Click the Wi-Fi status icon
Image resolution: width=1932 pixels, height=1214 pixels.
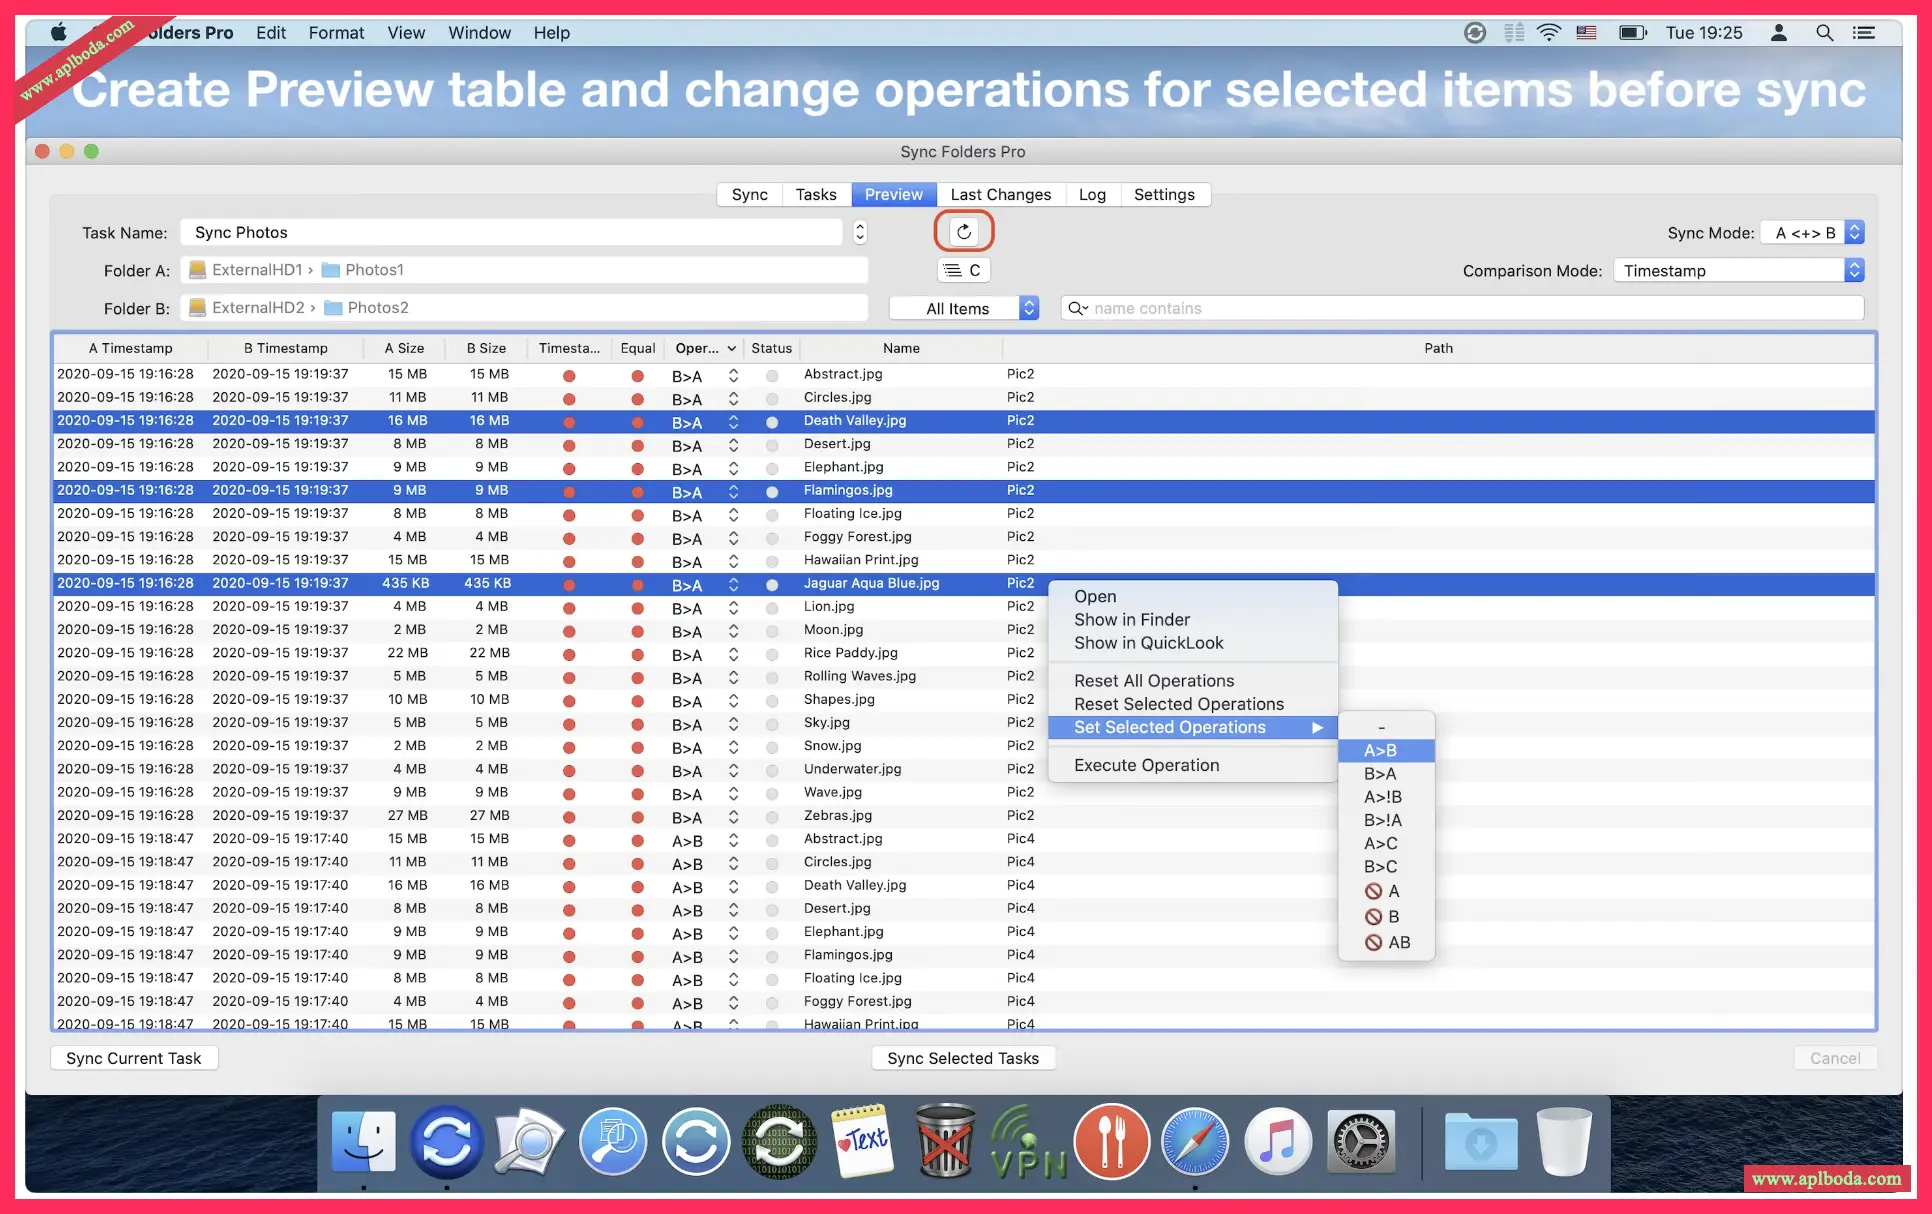pos(1548,32)
